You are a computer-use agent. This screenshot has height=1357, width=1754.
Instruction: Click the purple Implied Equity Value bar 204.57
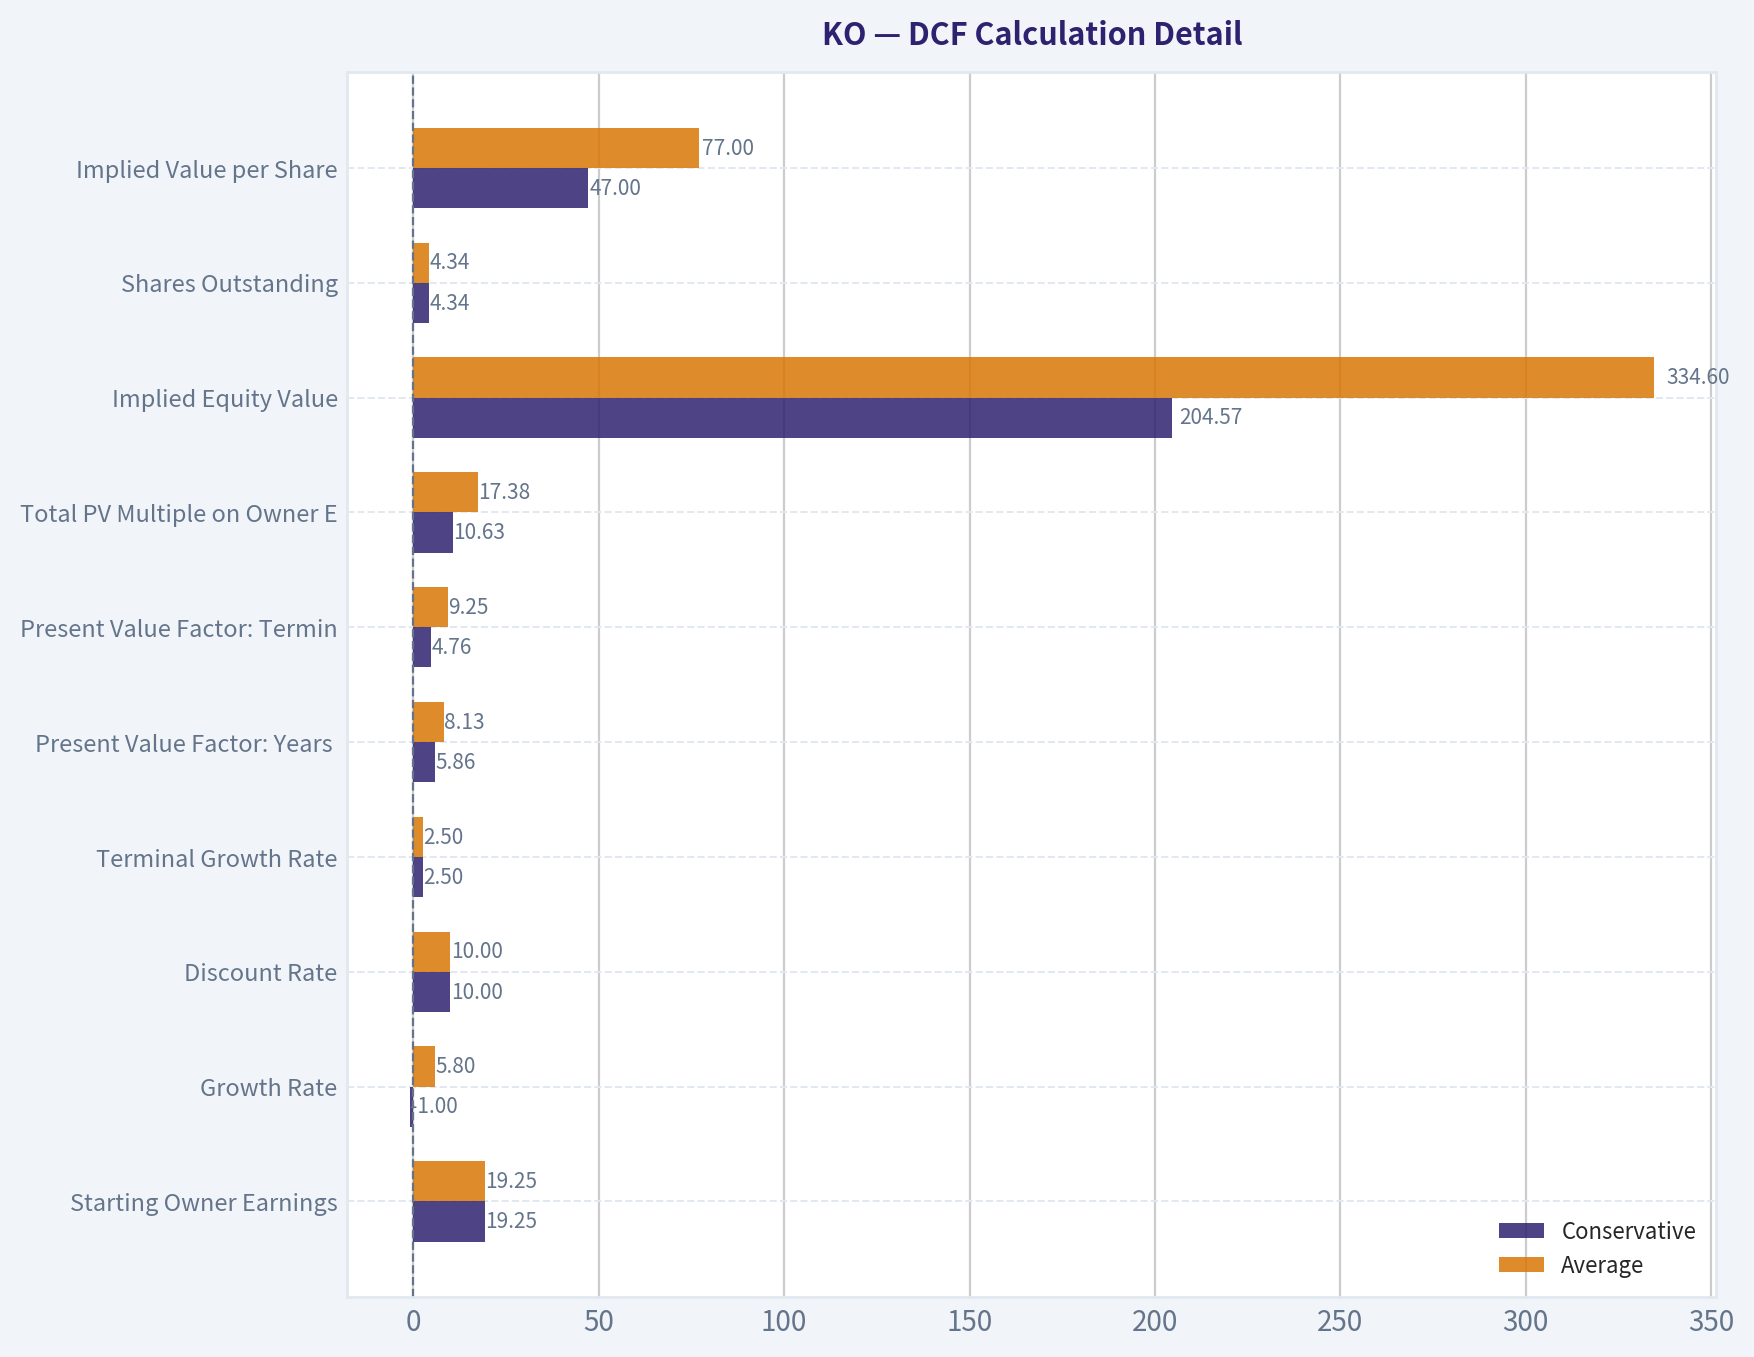tap(792, 418)
